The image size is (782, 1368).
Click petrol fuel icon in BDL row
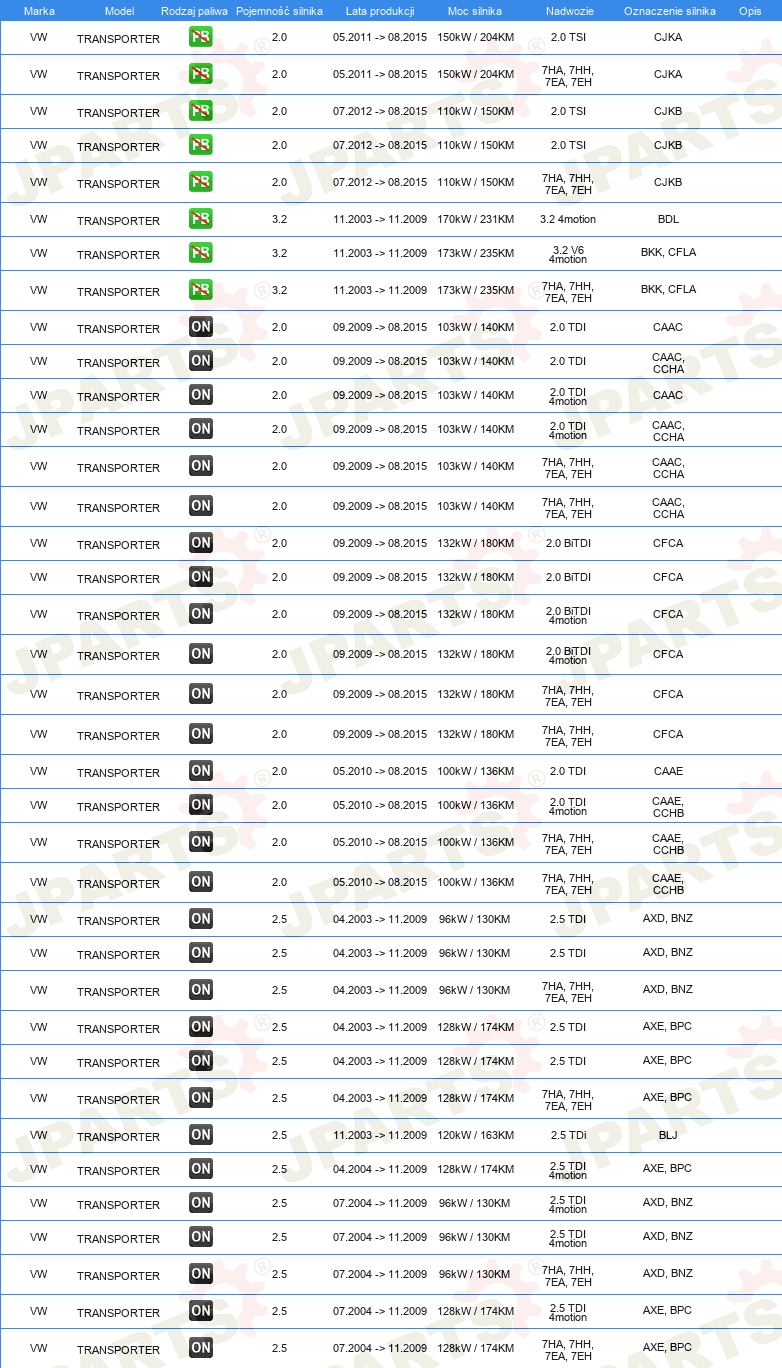point(201,219)
